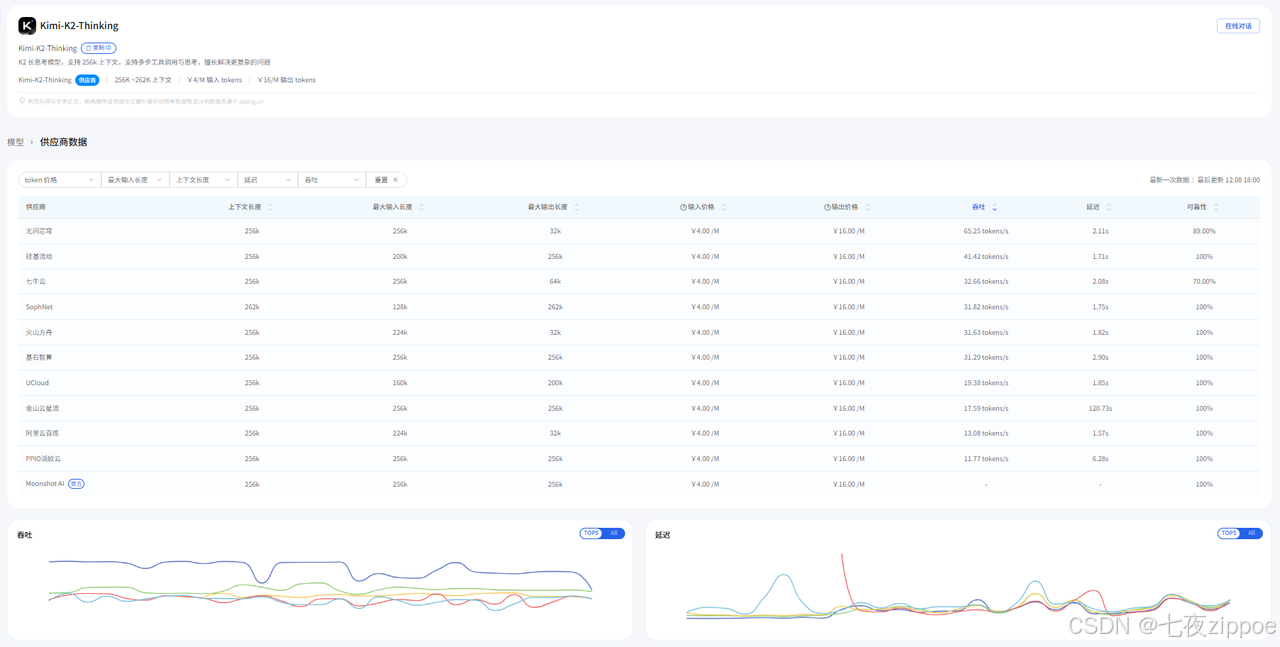Sort by 最大输出长度 column arrows

click(577, 207)
